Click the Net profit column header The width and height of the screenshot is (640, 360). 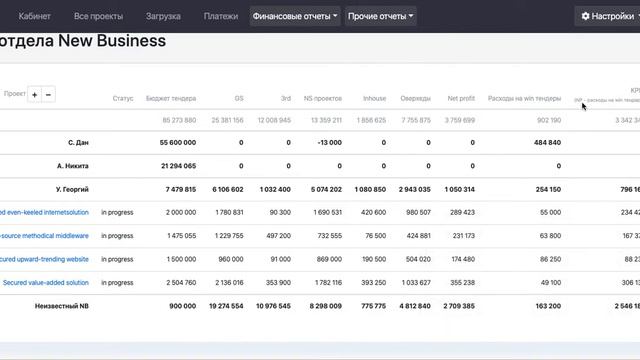point(461,98)
